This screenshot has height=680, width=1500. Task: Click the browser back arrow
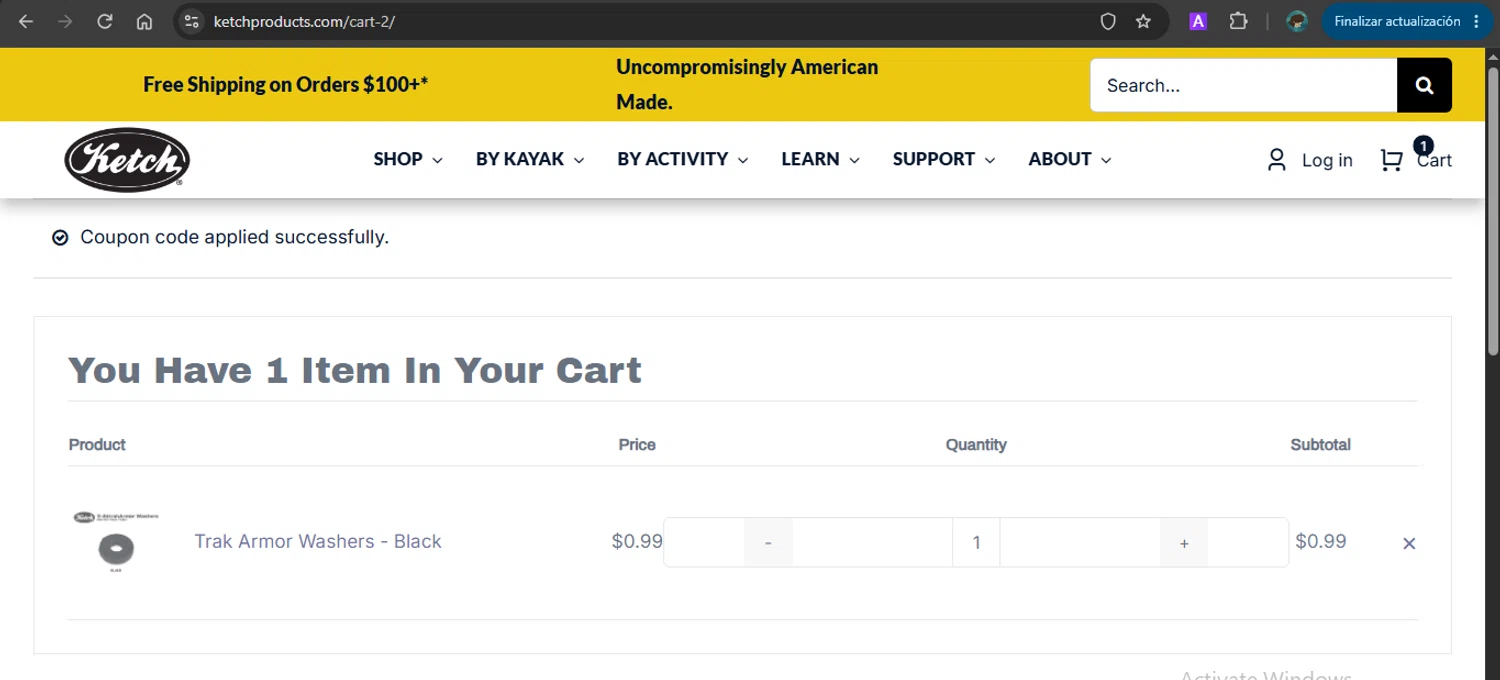26,21
